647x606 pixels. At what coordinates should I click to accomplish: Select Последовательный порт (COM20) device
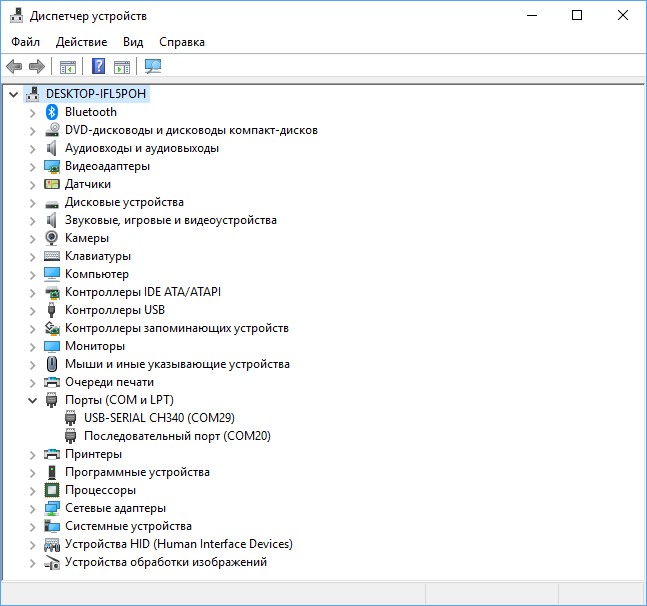tap(177, 436)
